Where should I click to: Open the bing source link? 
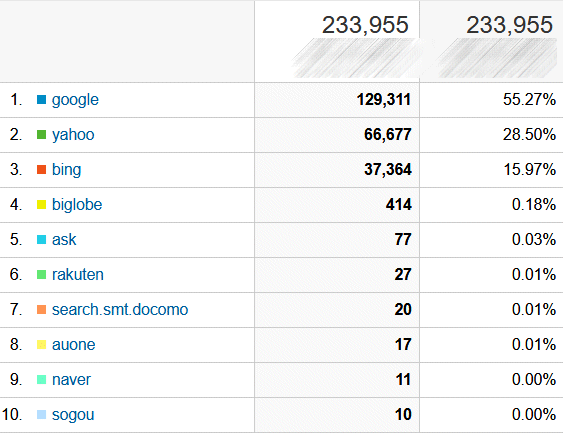tap(66, 170)
